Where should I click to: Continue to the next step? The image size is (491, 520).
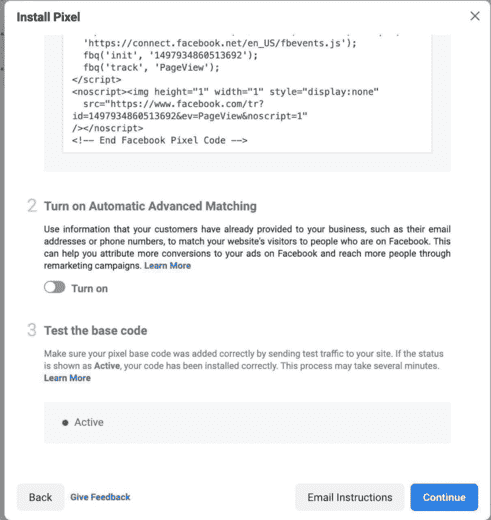pos(444,497)
